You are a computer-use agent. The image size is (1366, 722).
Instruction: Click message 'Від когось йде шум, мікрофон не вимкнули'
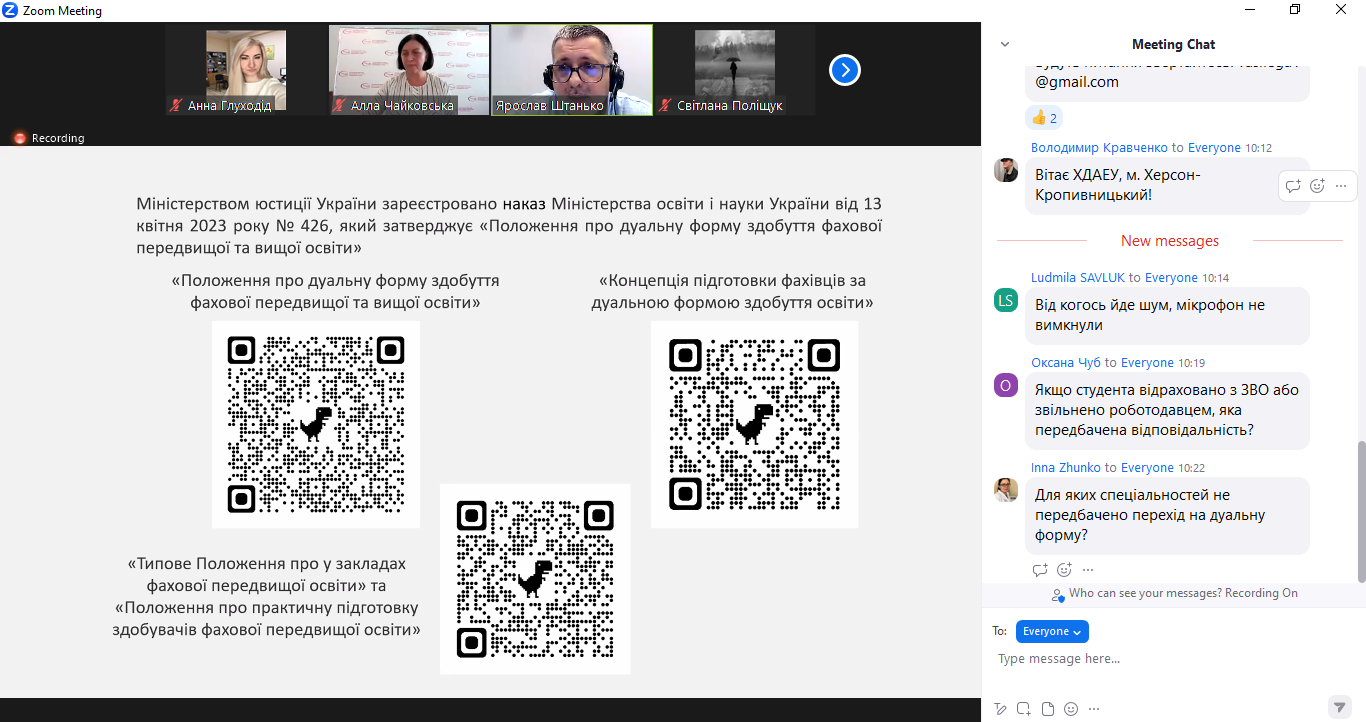[1167, 315]
